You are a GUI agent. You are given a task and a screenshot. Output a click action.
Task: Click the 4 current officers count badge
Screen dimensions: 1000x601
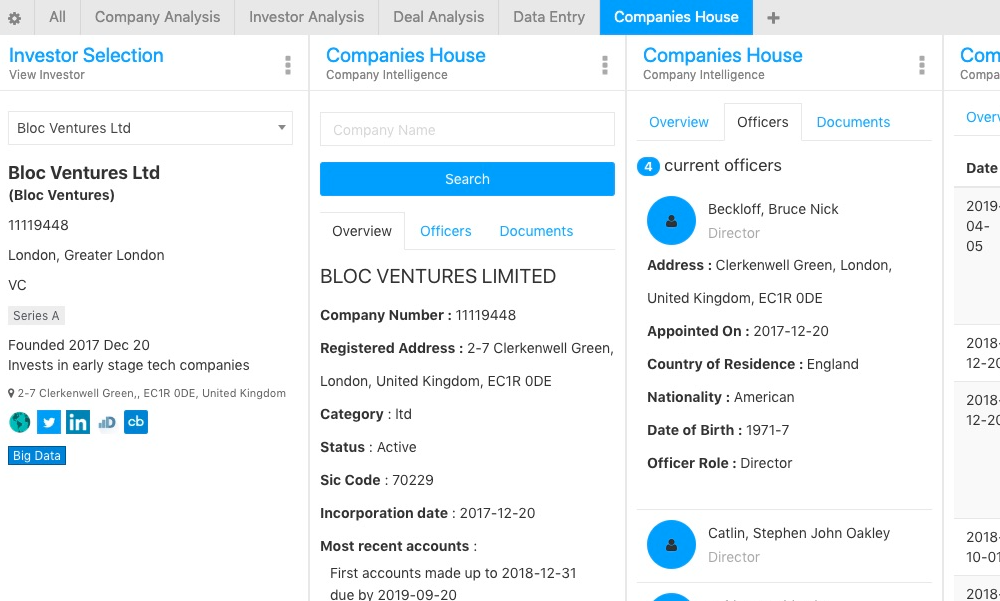pos(648,167)
